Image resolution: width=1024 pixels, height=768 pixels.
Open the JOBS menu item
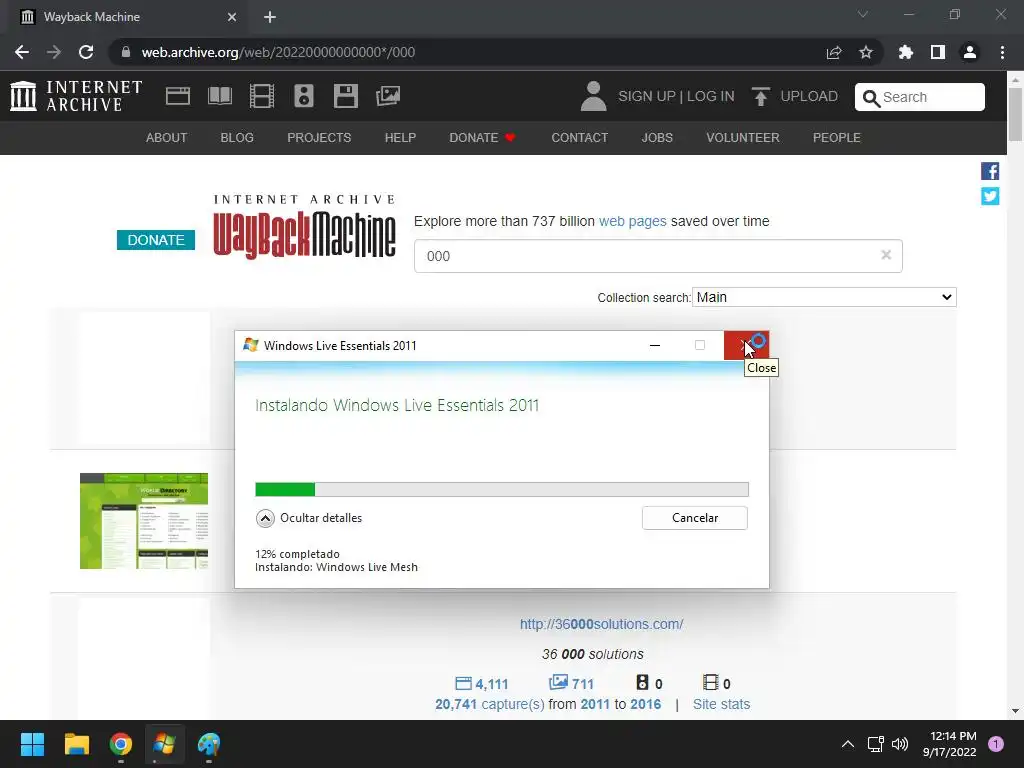(x=657, y=138)
